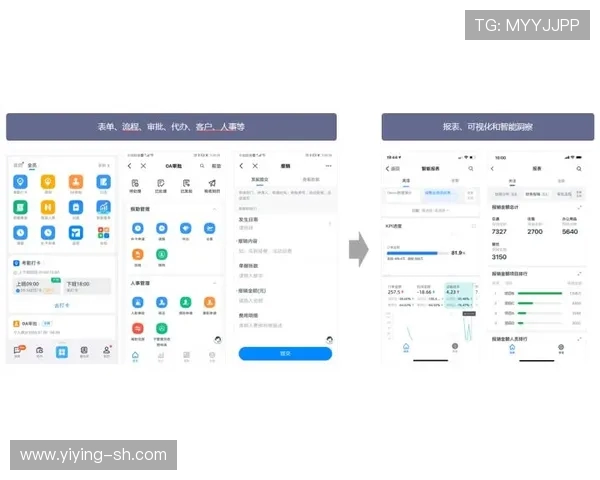Go back using arrow in OA审批 header

pyautogui.click(x=130, y=166)
